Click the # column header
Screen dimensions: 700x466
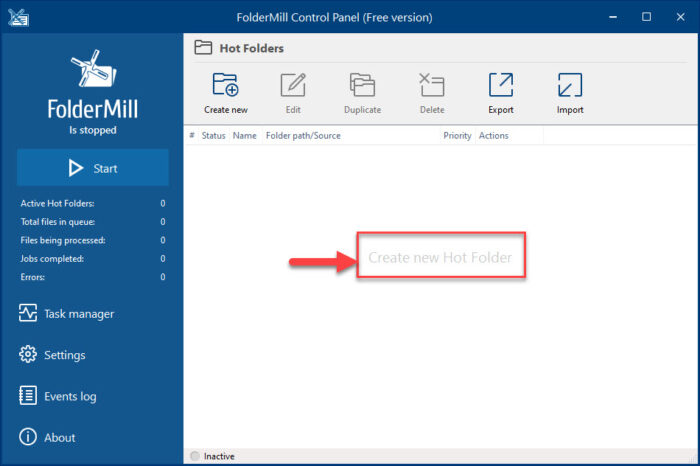point(192,135)
